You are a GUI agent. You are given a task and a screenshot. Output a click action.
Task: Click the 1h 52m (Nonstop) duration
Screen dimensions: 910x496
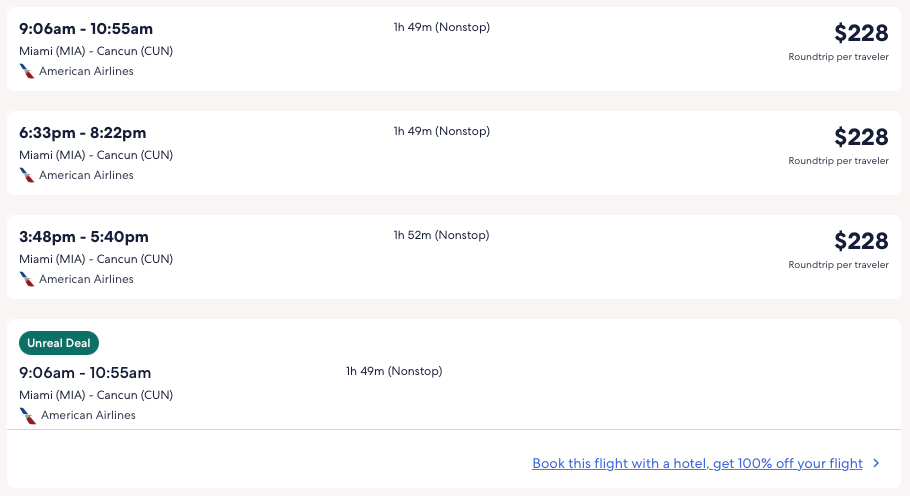[441, 235]
